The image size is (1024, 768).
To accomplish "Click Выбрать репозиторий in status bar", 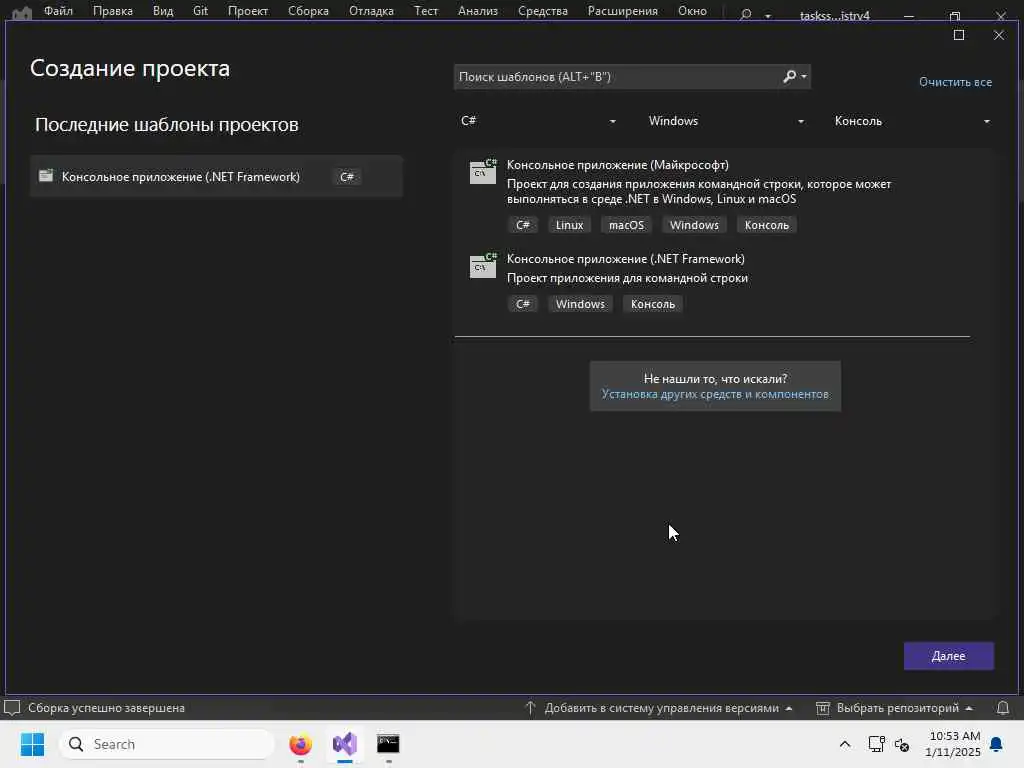I will point(895,708).
